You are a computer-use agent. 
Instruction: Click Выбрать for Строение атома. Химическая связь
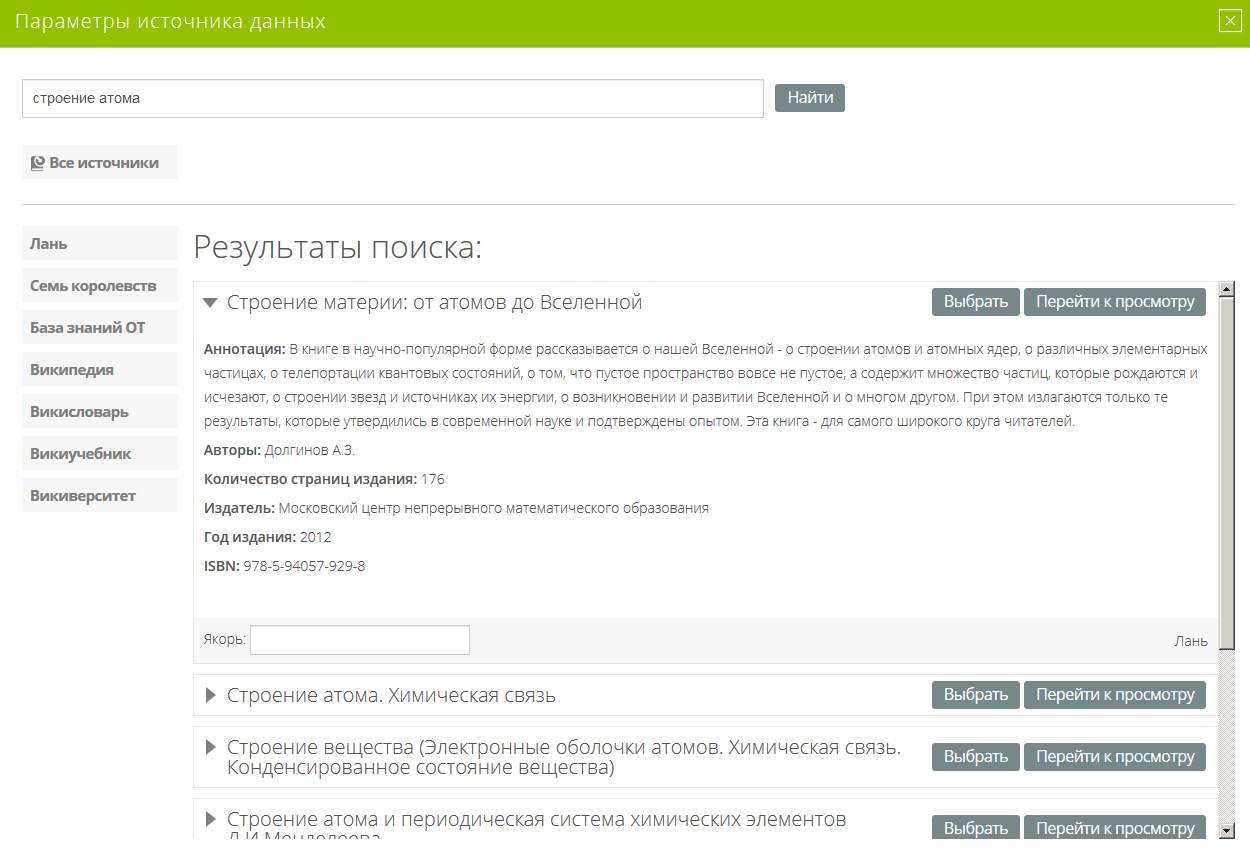pyautogui.click(x=975, y=695)
